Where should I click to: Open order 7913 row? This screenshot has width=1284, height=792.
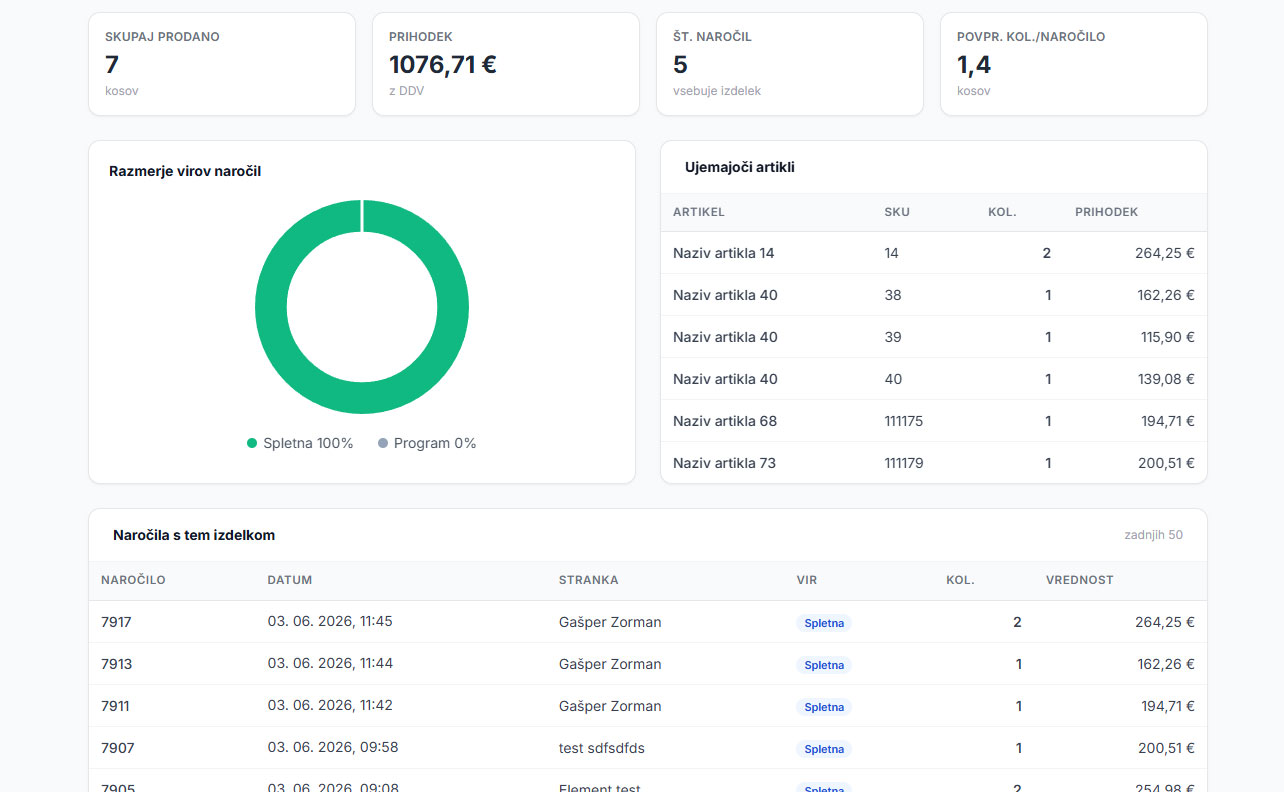click(648, 664)
